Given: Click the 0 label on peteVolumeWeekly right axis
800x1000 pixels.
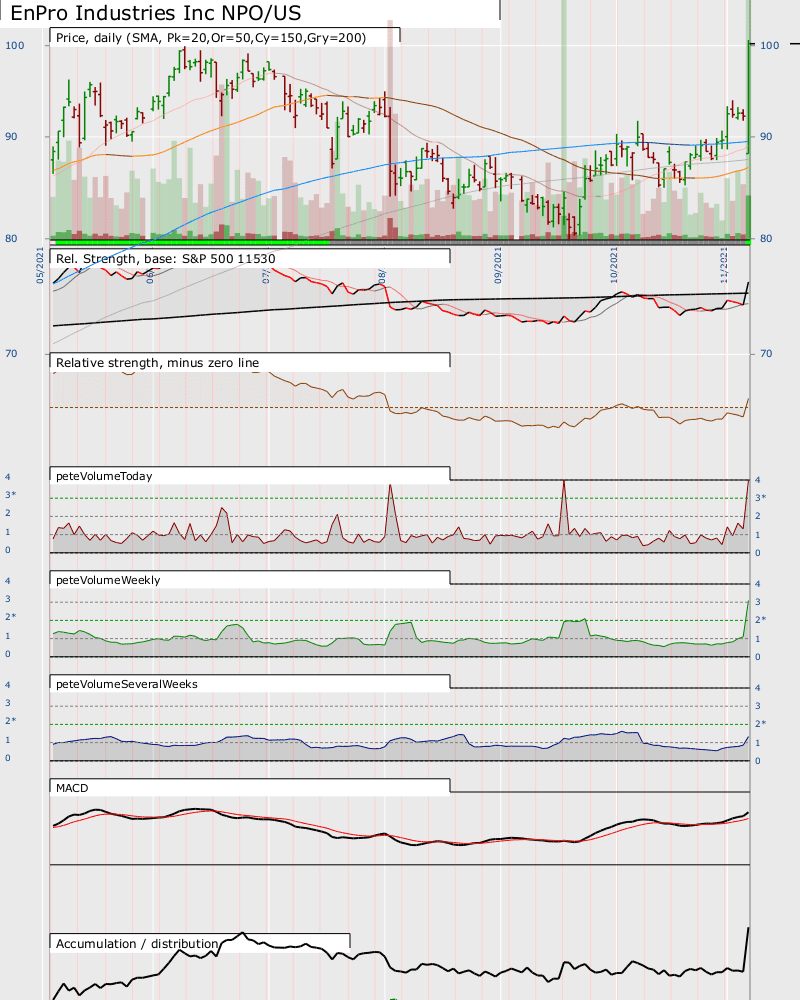Looking at the screenshot, I should pyautogui.click(x=758, y=657).
